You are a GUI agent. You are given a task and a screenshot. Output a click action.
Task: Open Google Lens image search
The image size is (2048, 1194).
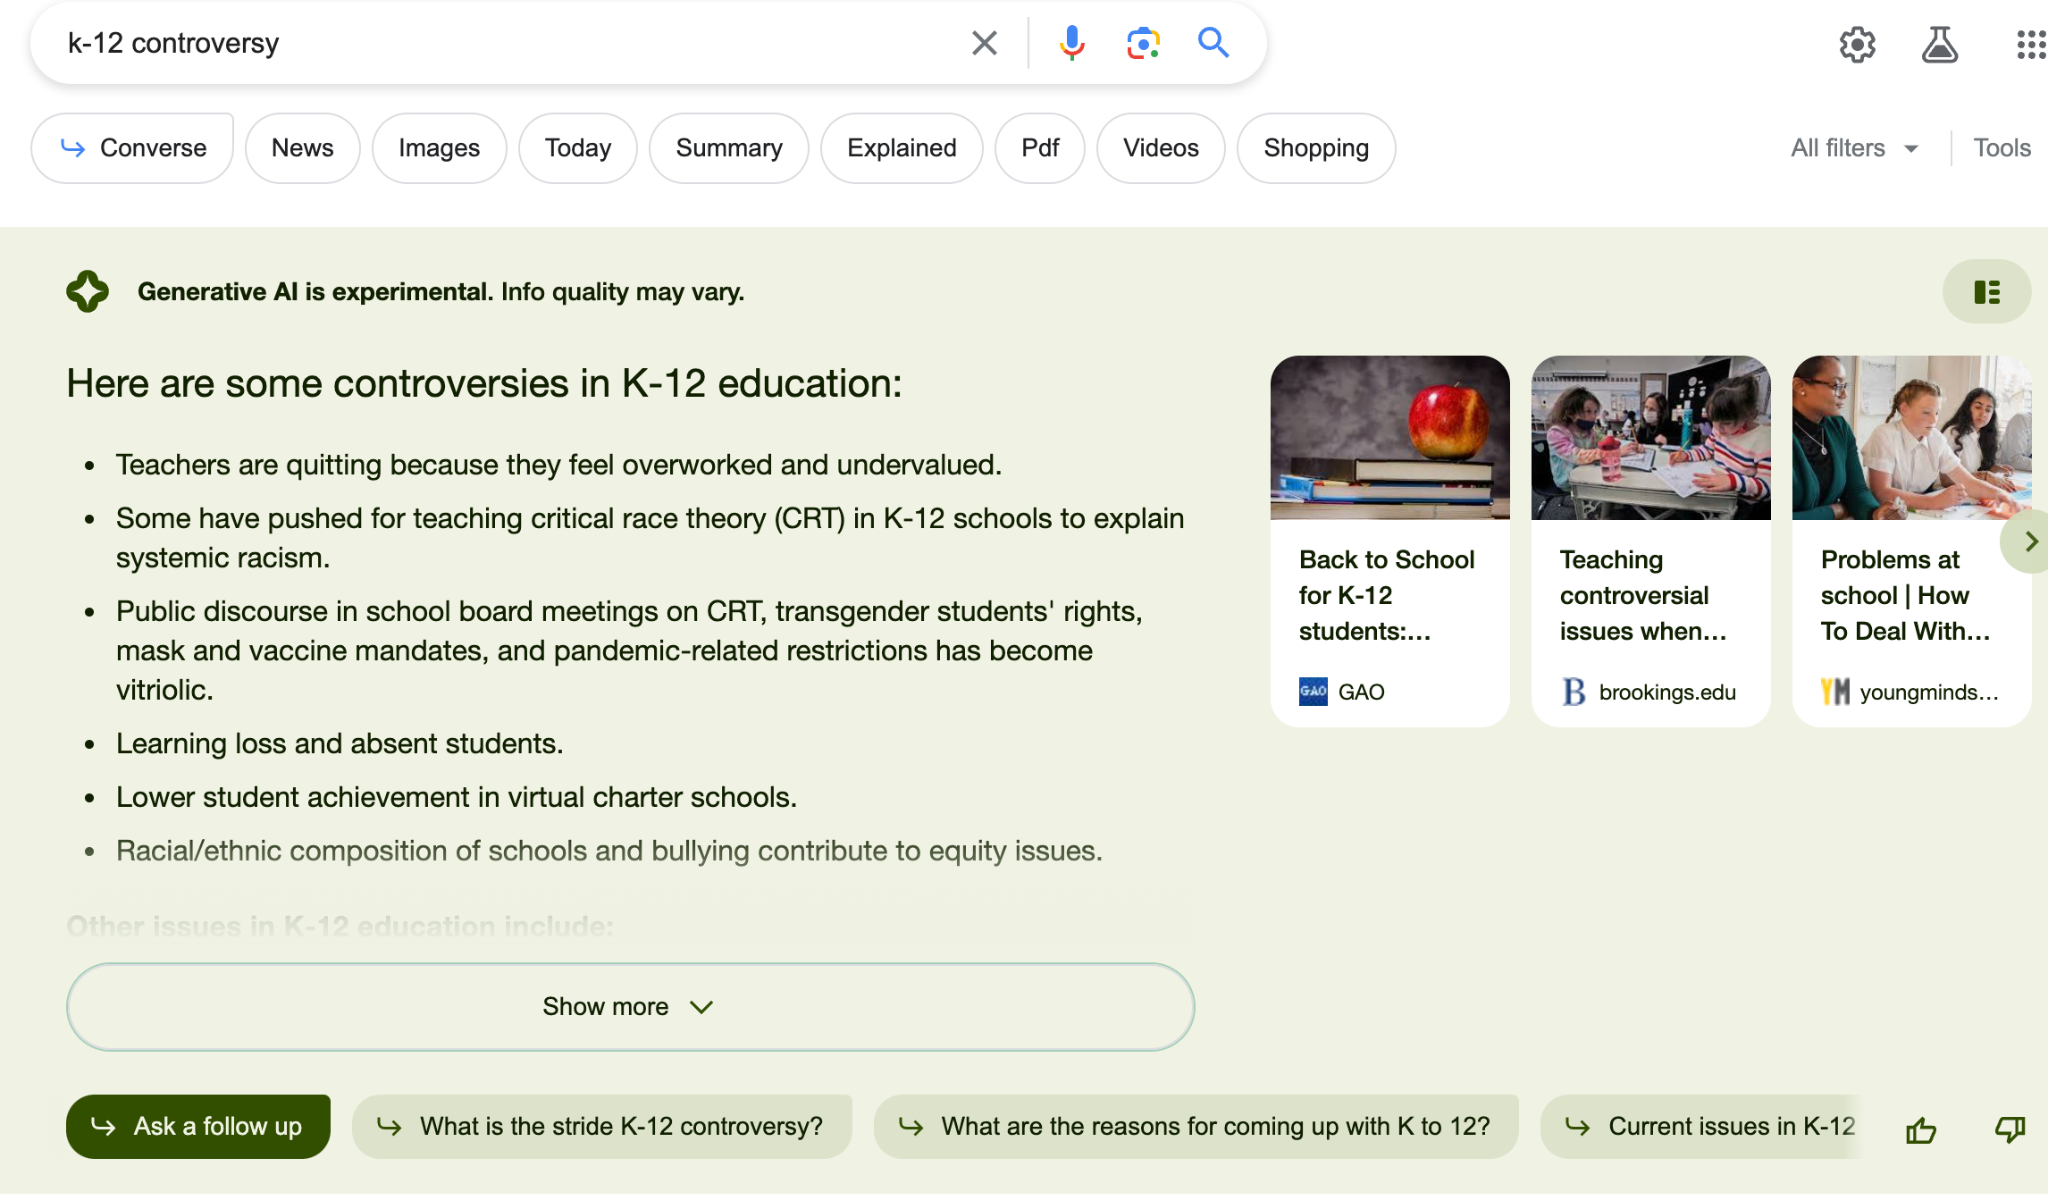pos(1142,43)
